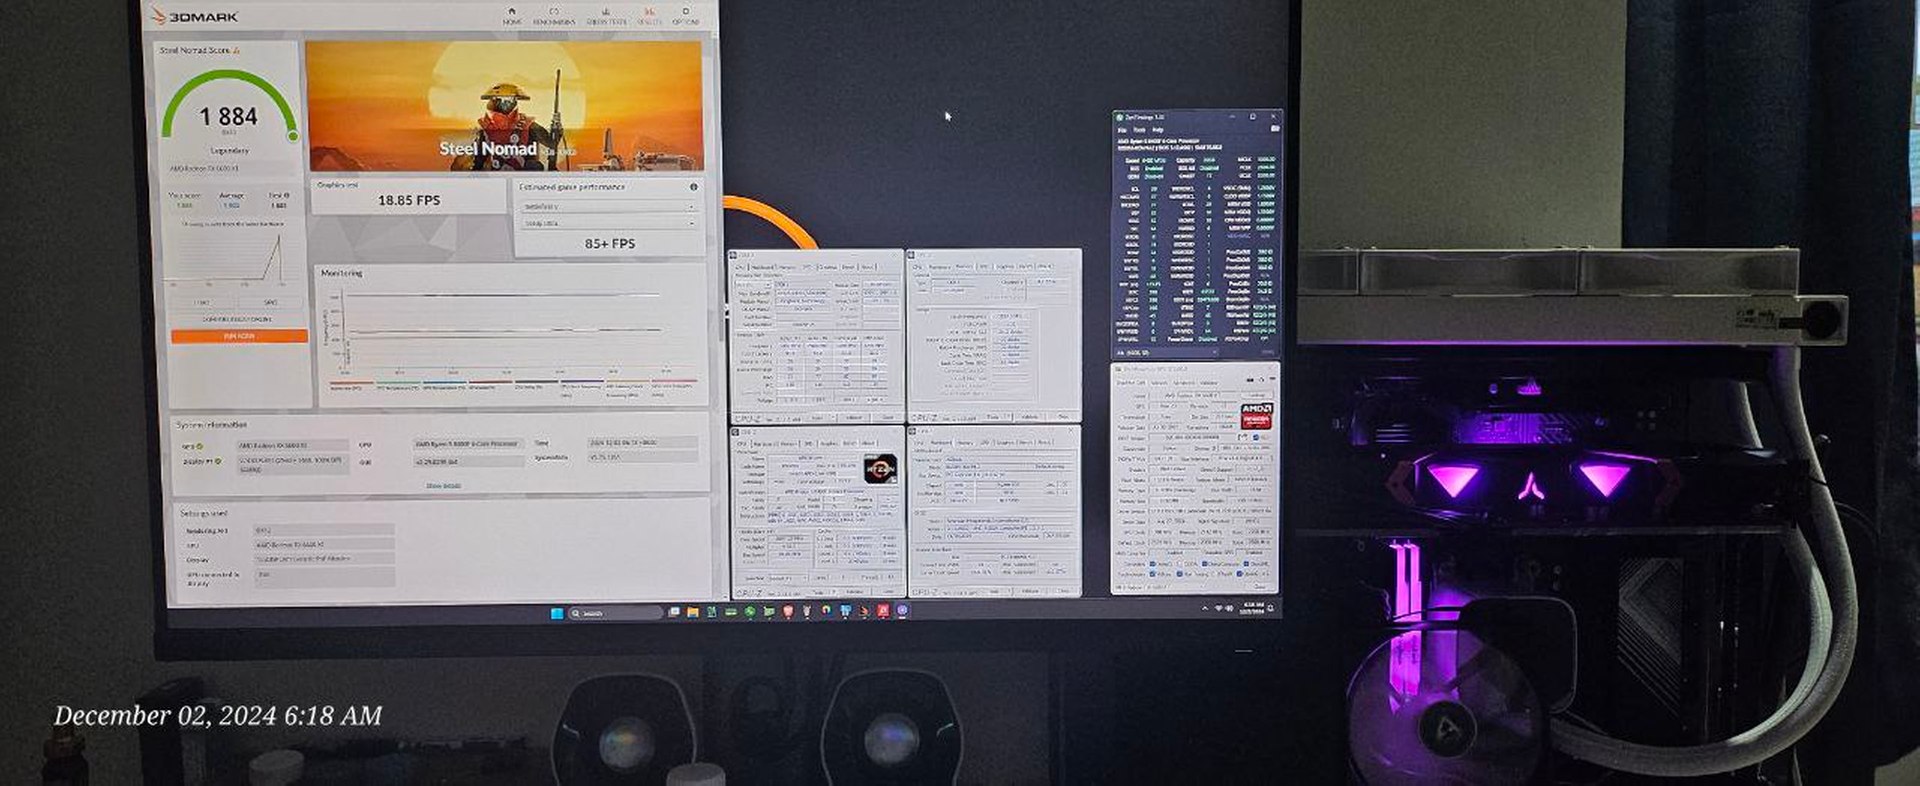1920x786 pixels.
Task: Toggle the OpenCL checkbox in GPU-Z
Action: click(x=1153, y=563)
